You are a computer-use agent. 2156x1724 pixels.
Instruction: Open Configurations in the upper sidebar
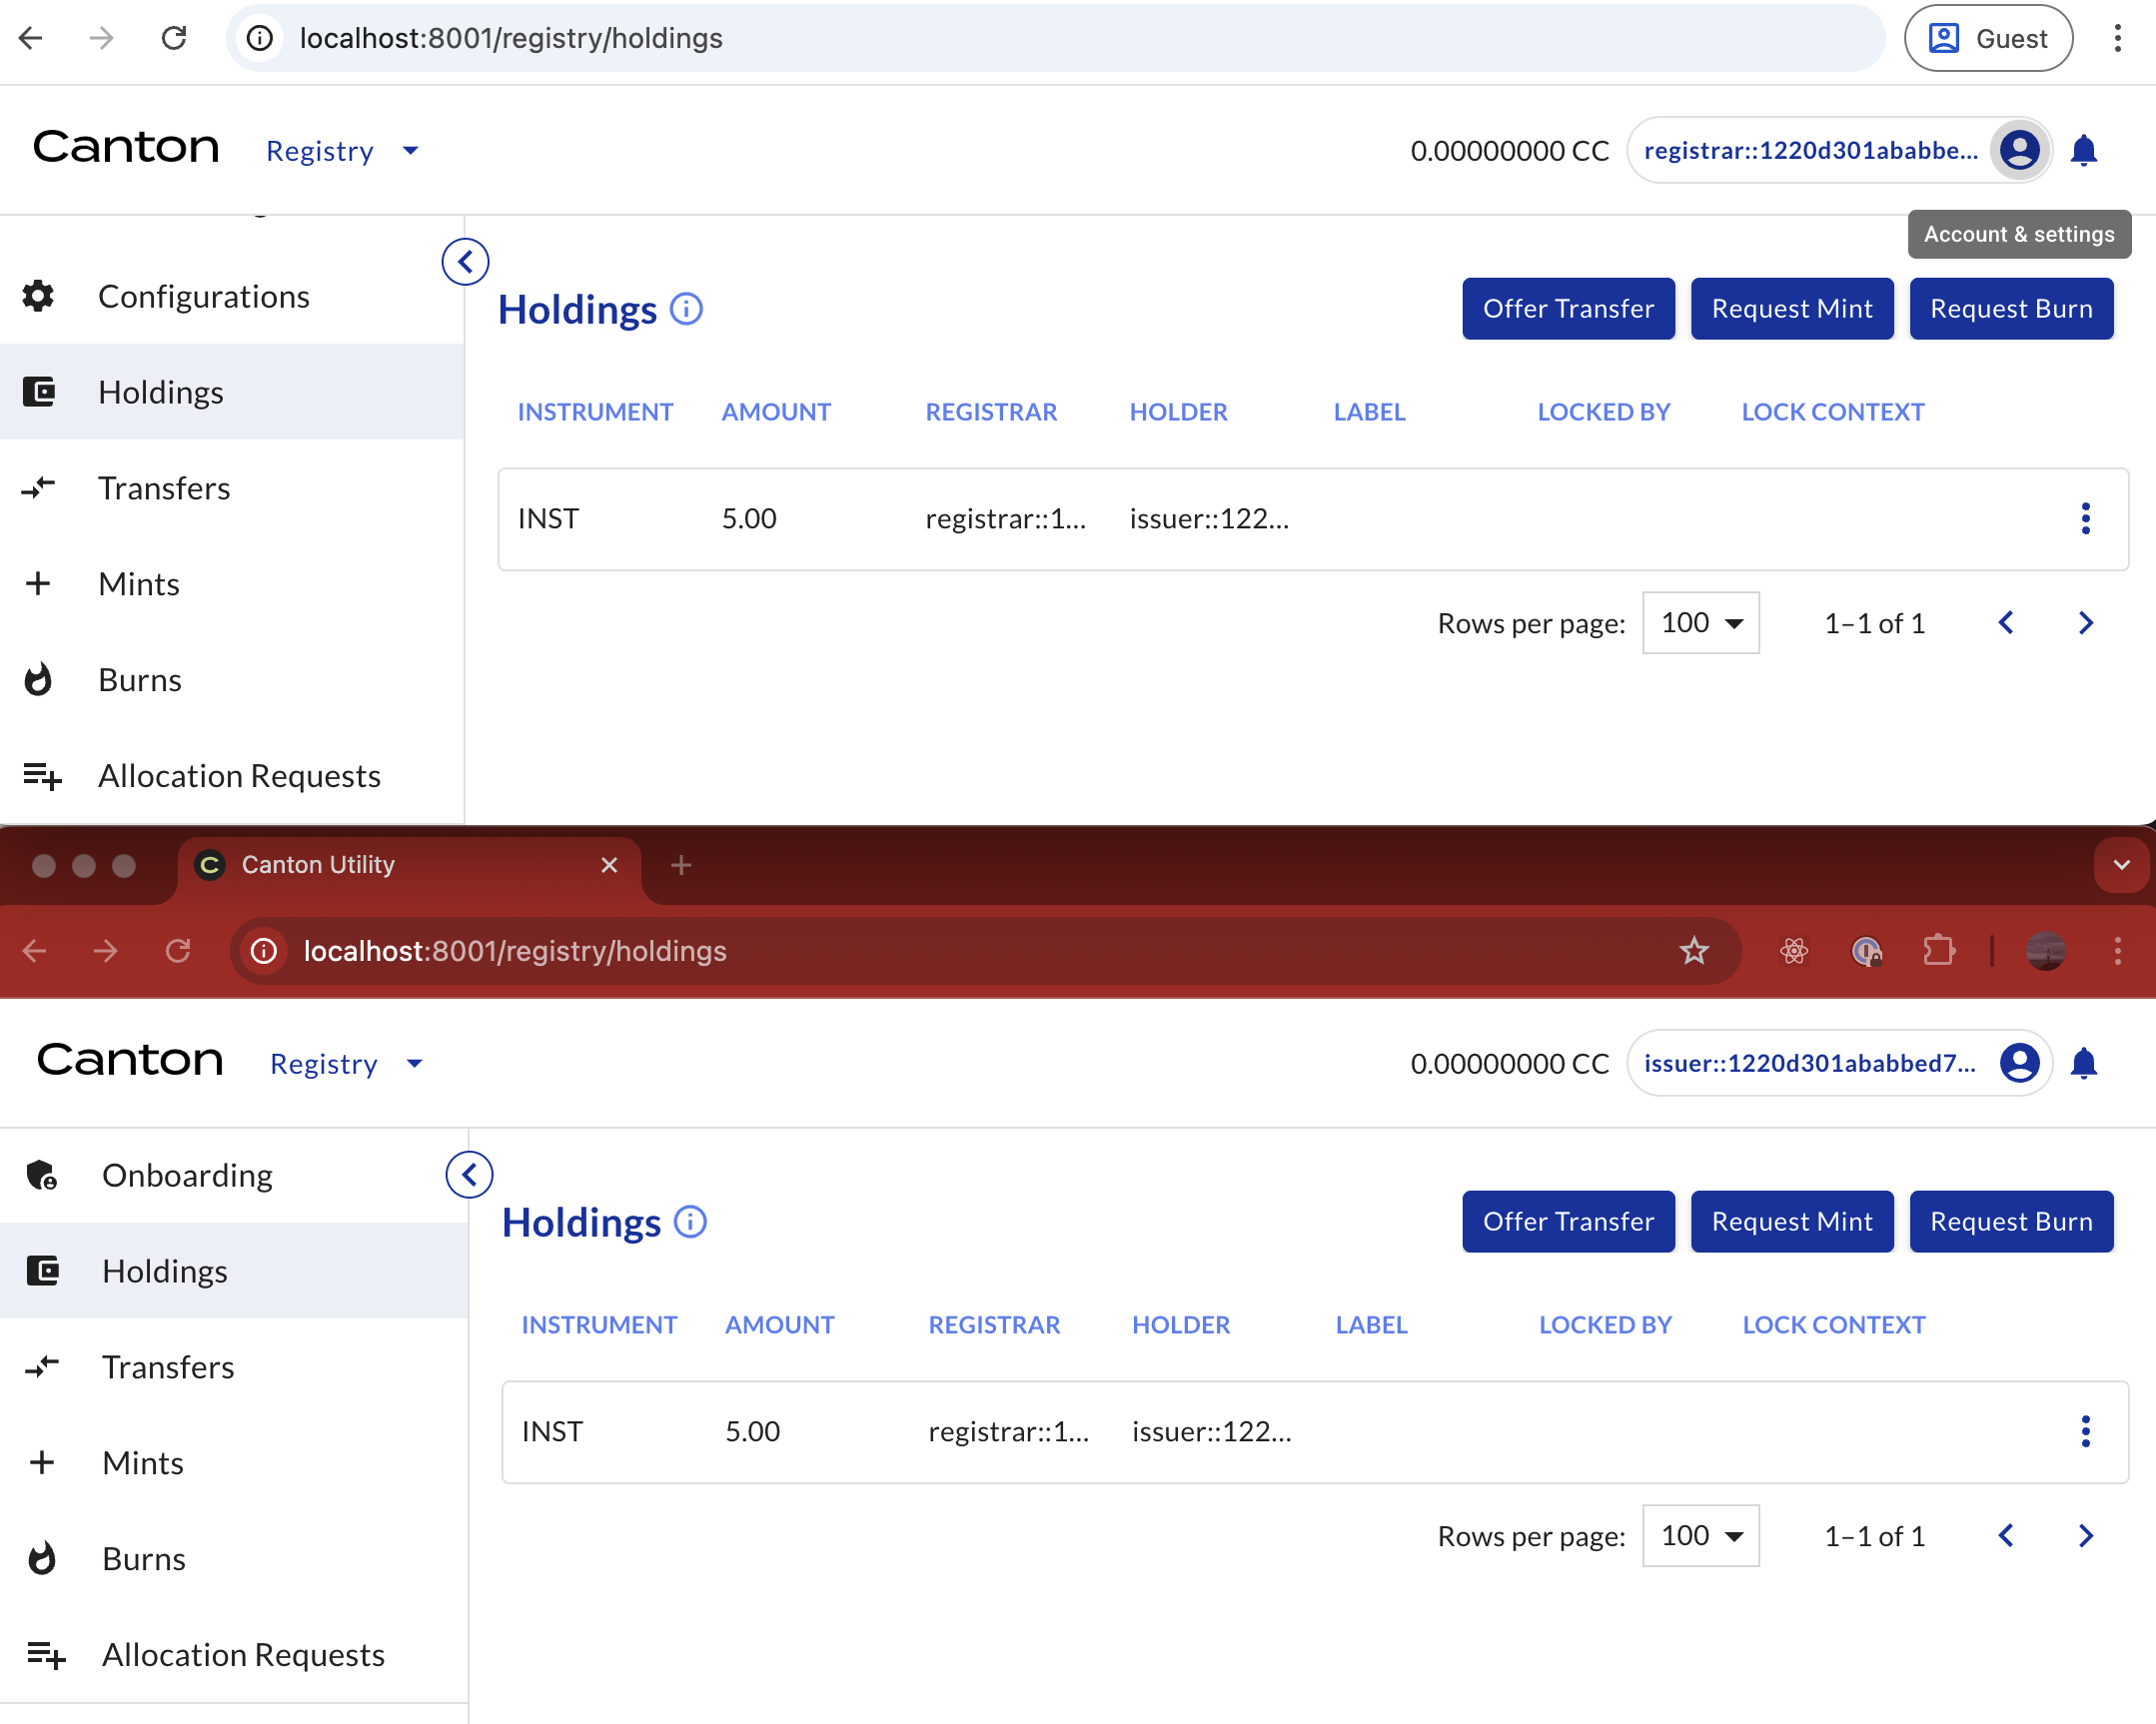[x=203, y=296]
